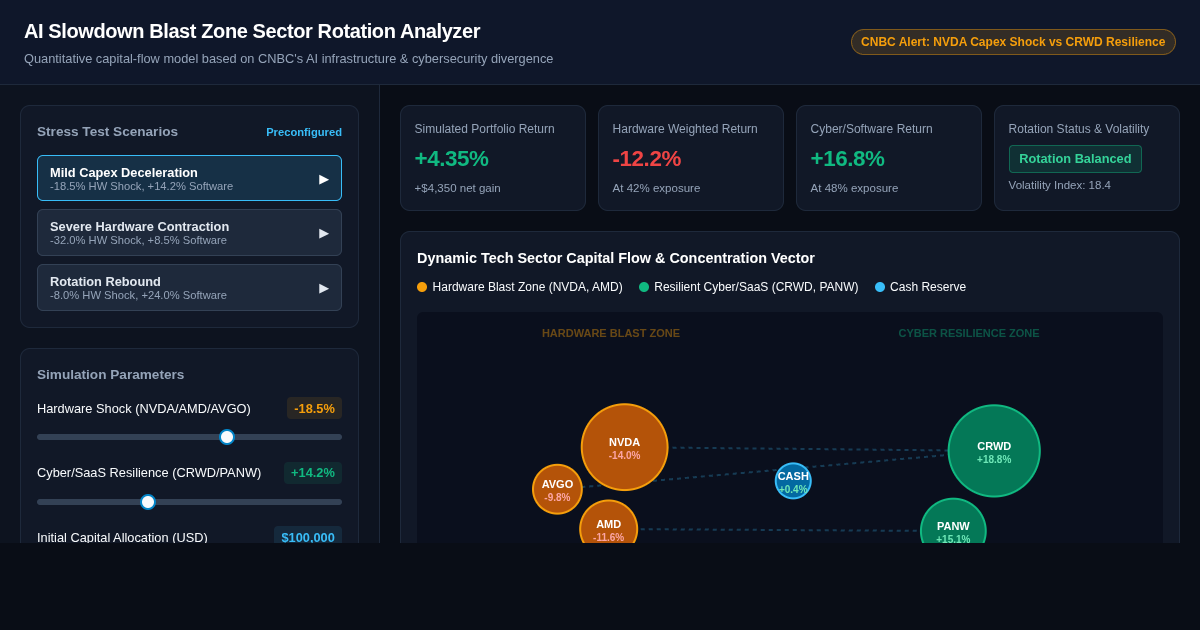Viewport: 1200px width, 630px height.
Task: Click the Cyber/SaaS Resilience (CRWD/PANW) label
Action: click(x=149, y=473)
